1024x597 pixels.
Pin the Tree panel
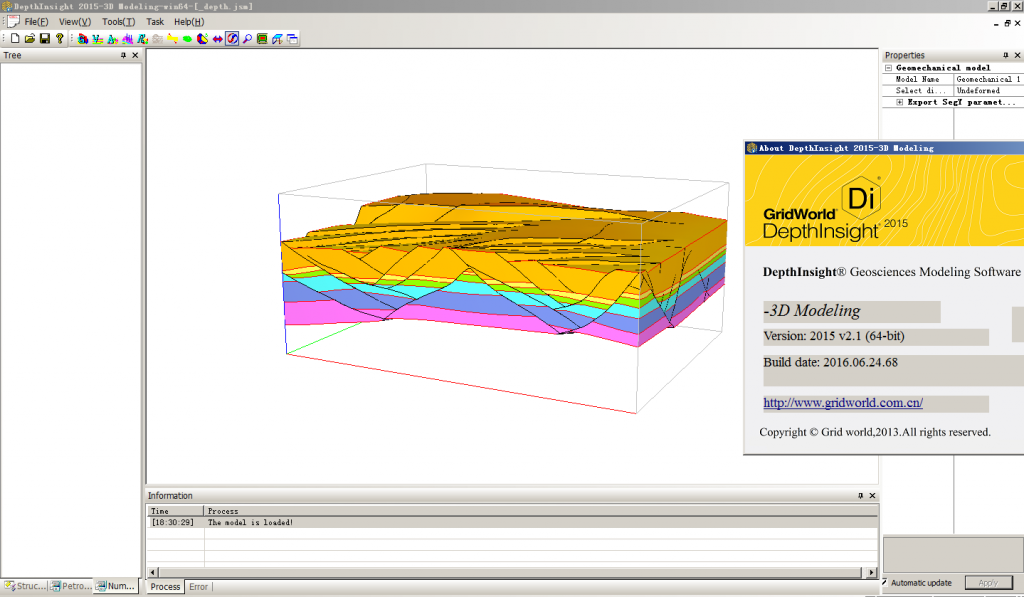(123, 56)
